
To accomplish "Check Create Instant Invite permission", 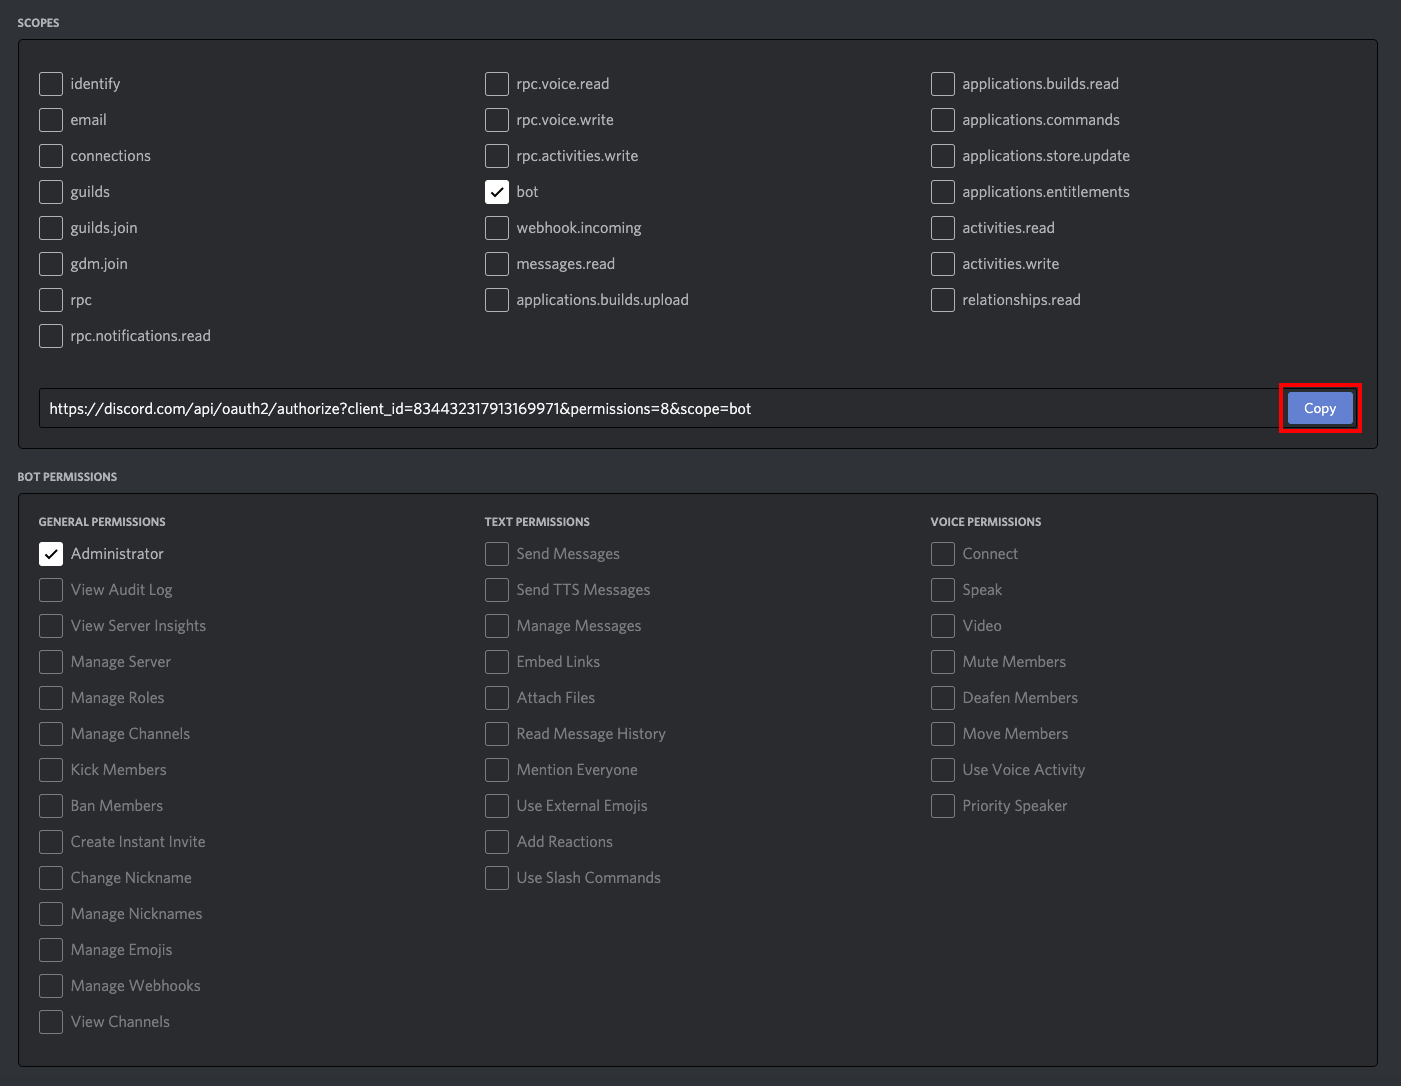I will tap(51, 842).
